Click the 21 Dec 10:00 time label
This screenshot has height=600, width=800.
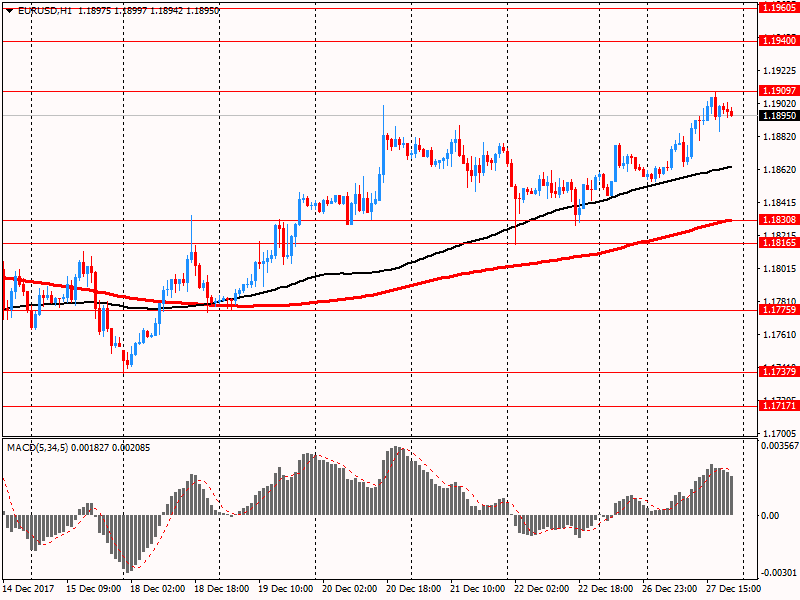tap(478, 588)
